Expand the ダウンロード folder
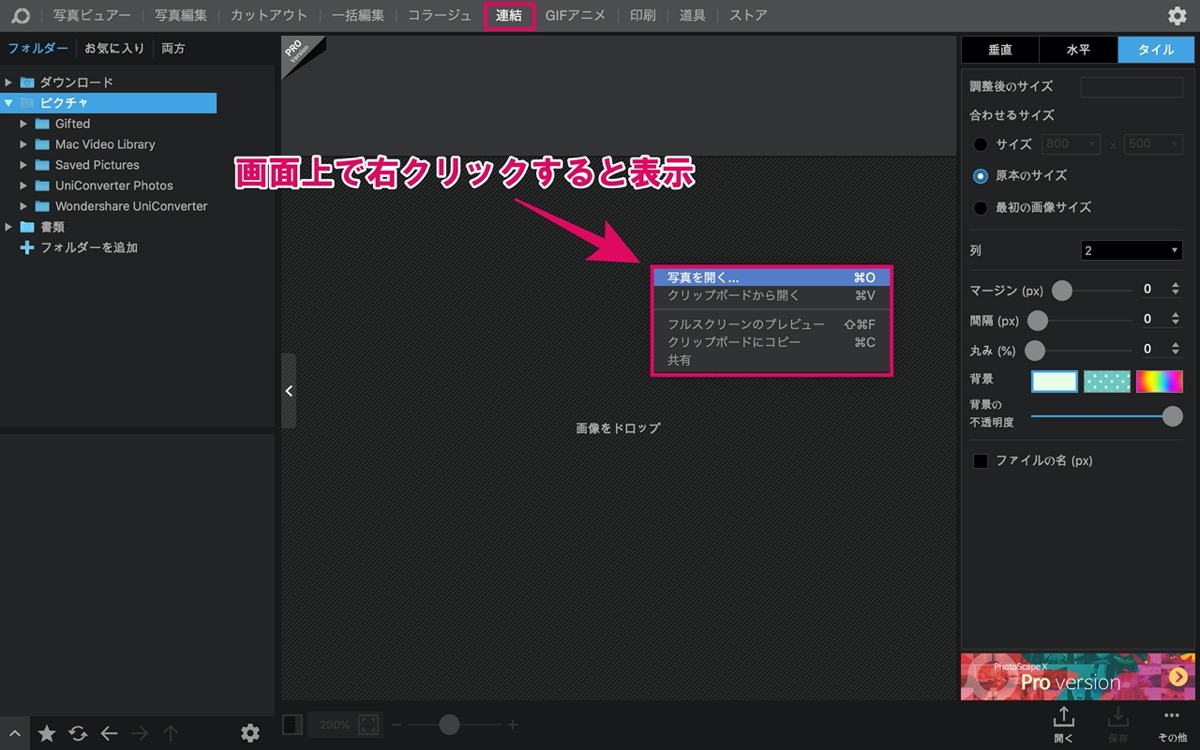Viewport: 1200px width, 750px height. 8,82
